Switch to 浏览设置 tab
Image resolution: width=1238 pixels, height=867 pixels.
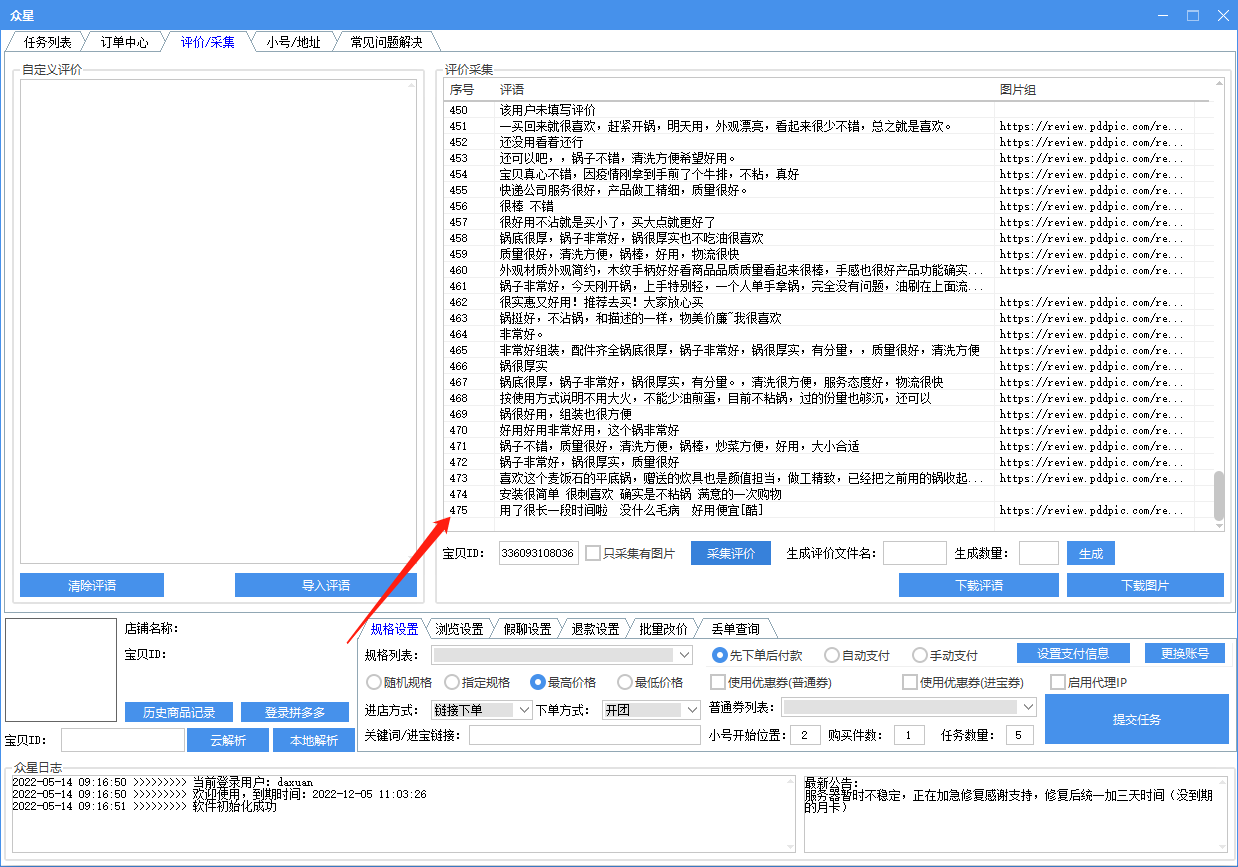pyautogui.click(x=459, y=629)
